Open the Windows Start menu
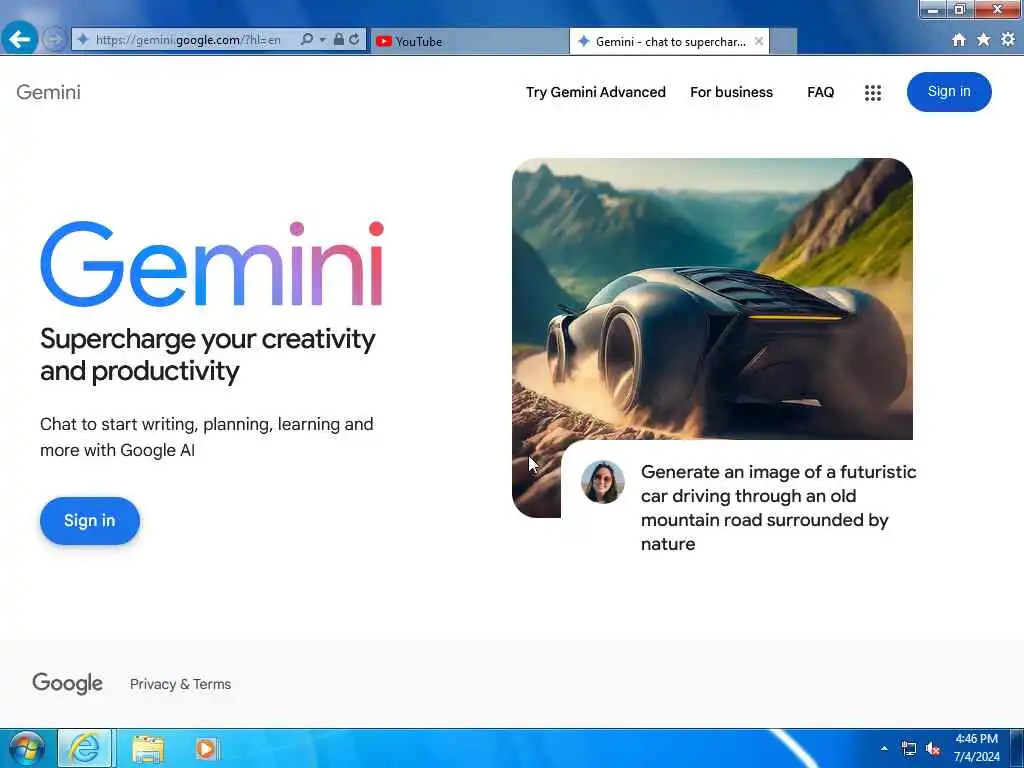The height and width of the screenshot is (768, 1024). (x=26, y=748)
